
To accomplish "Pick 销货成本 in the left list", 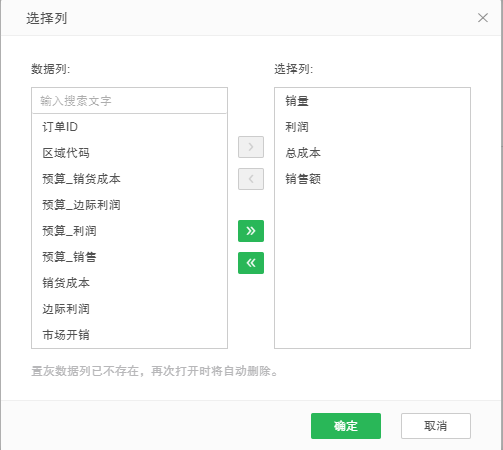I will pos(129,283).
